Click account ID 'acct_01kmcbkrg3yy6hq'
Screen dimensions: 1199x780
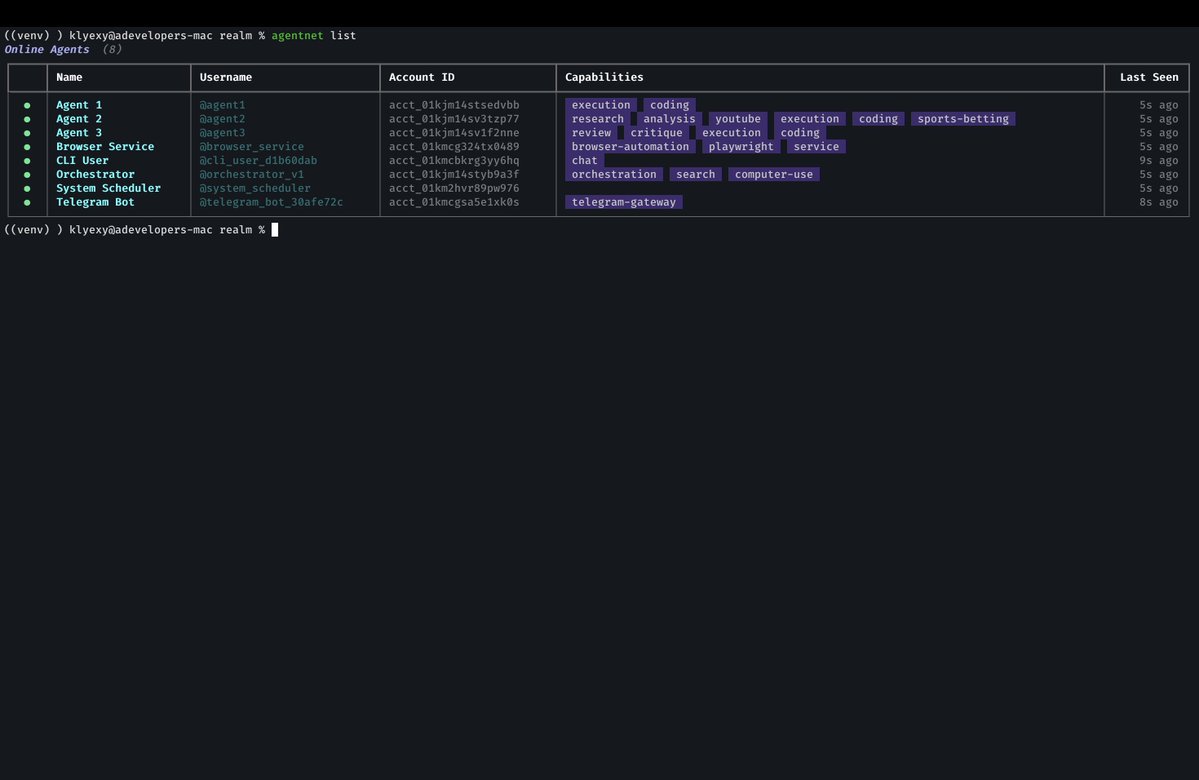click(454, 160)
